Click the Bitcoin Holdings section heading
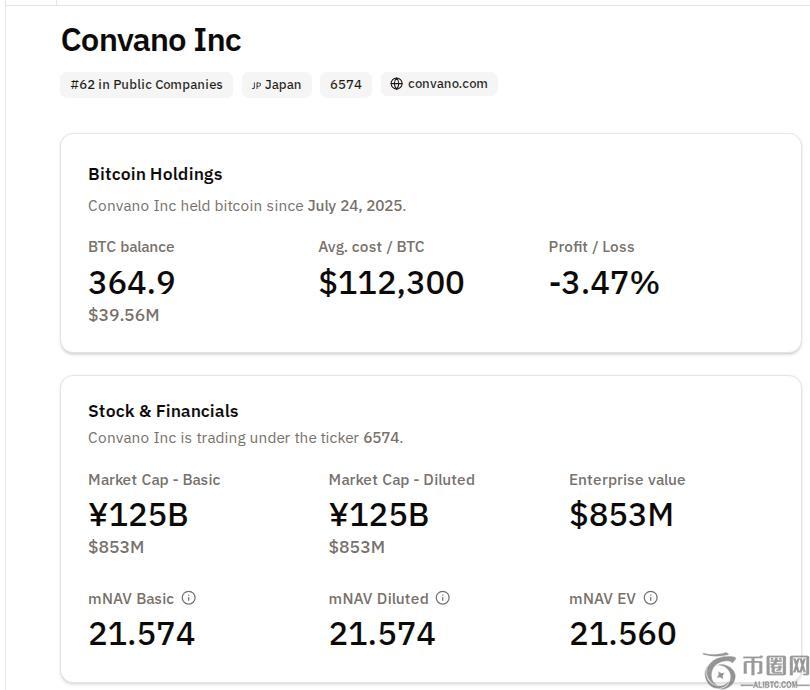810x690 pixels. tap(155, 174)
